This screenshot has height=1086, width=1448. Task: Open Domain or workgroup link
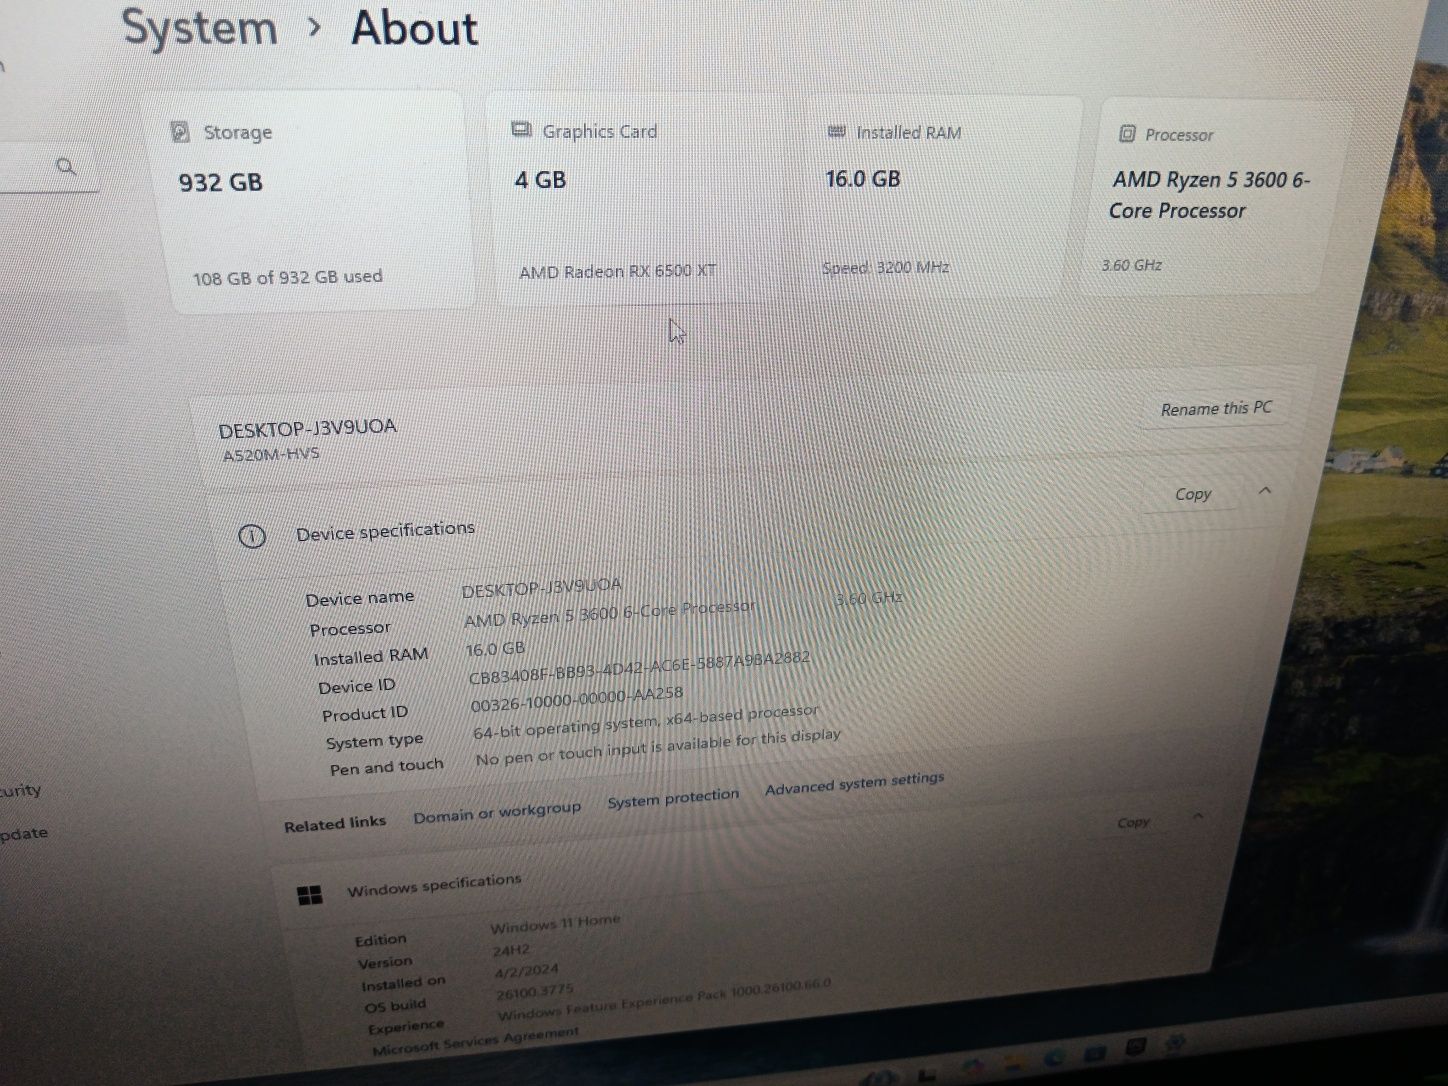[x=497, y=811]
